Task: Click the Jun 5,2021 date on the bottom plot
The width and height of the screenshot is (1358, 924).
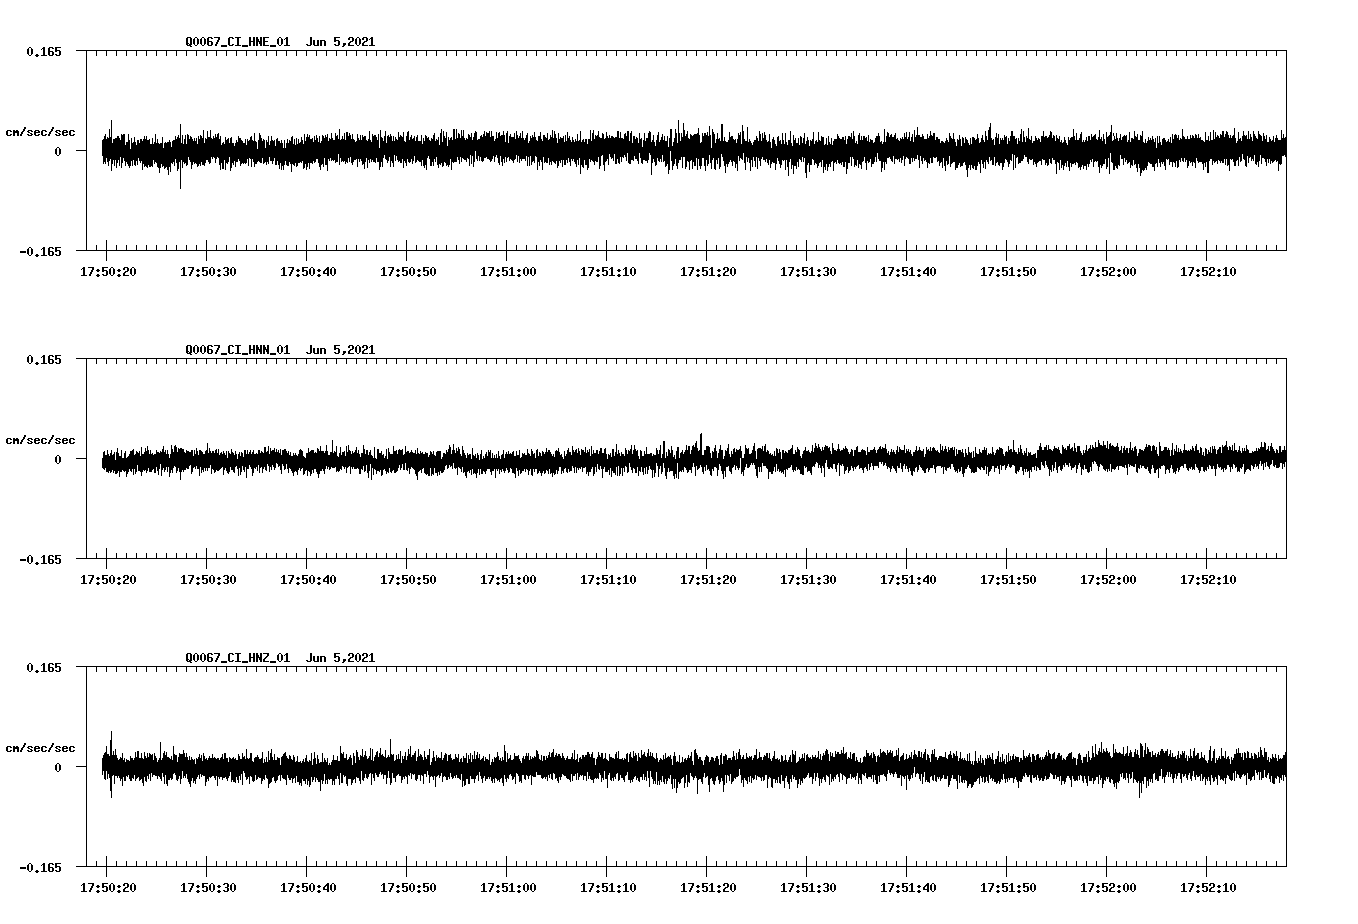Action: point(341,657)
